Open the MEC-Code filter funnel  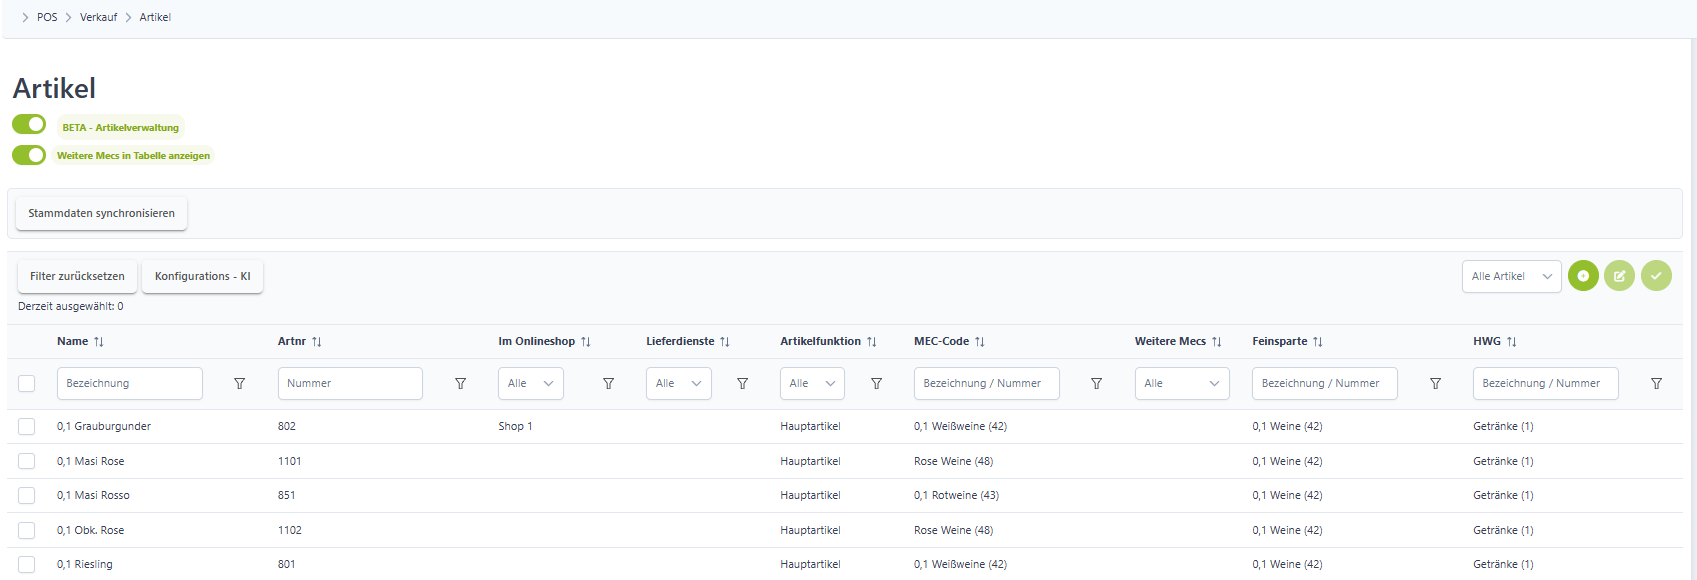pos(1096,384)
